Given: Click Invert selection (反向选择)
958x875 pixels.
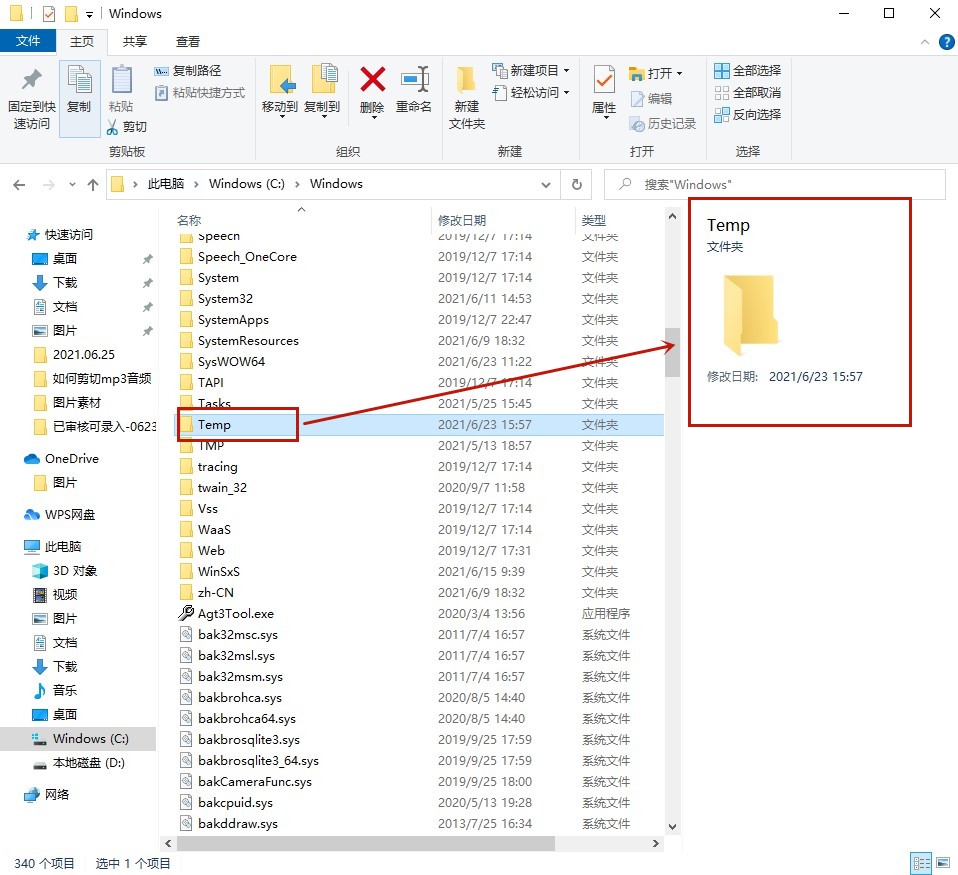Looking at the screenshot, I should [x=748, y=115].
